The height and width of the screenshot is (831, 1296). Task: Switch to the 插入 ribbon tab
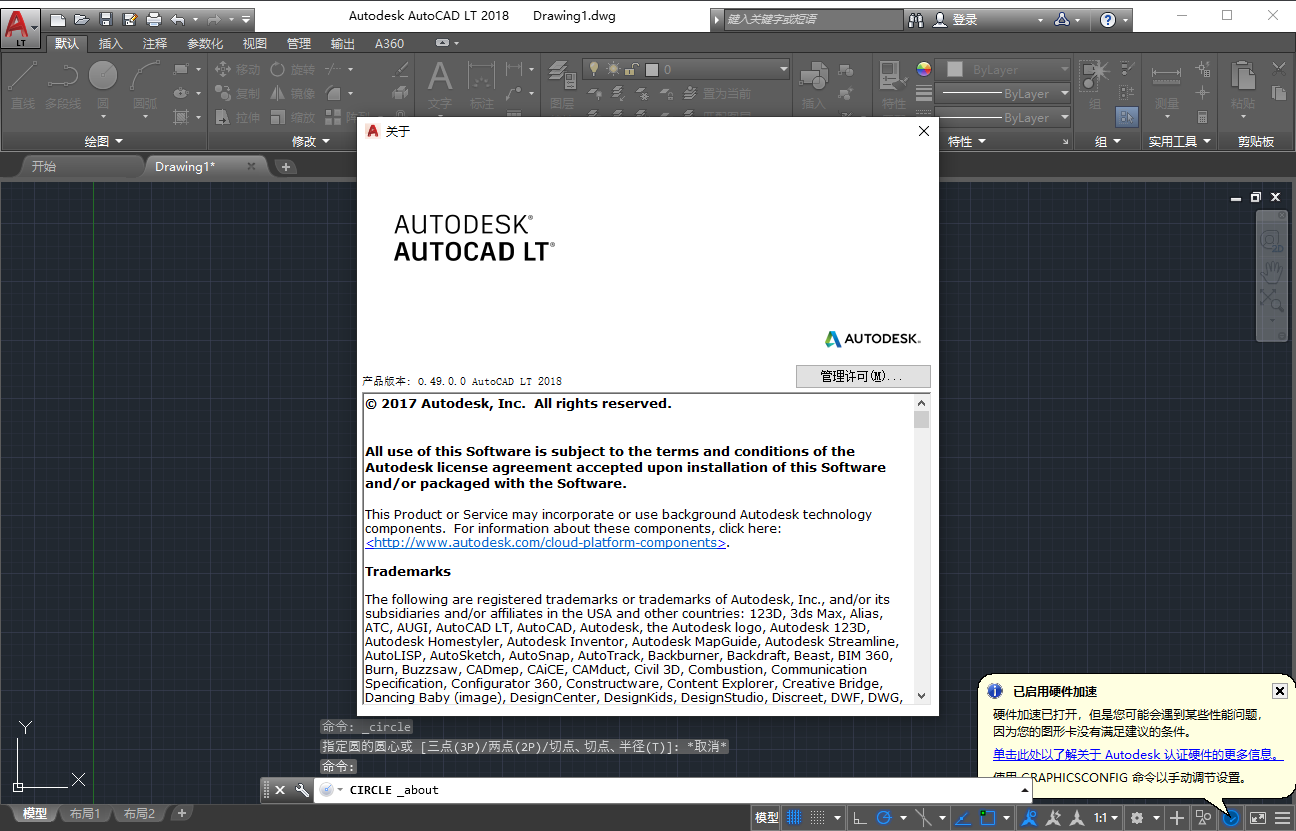coord(110,43)
